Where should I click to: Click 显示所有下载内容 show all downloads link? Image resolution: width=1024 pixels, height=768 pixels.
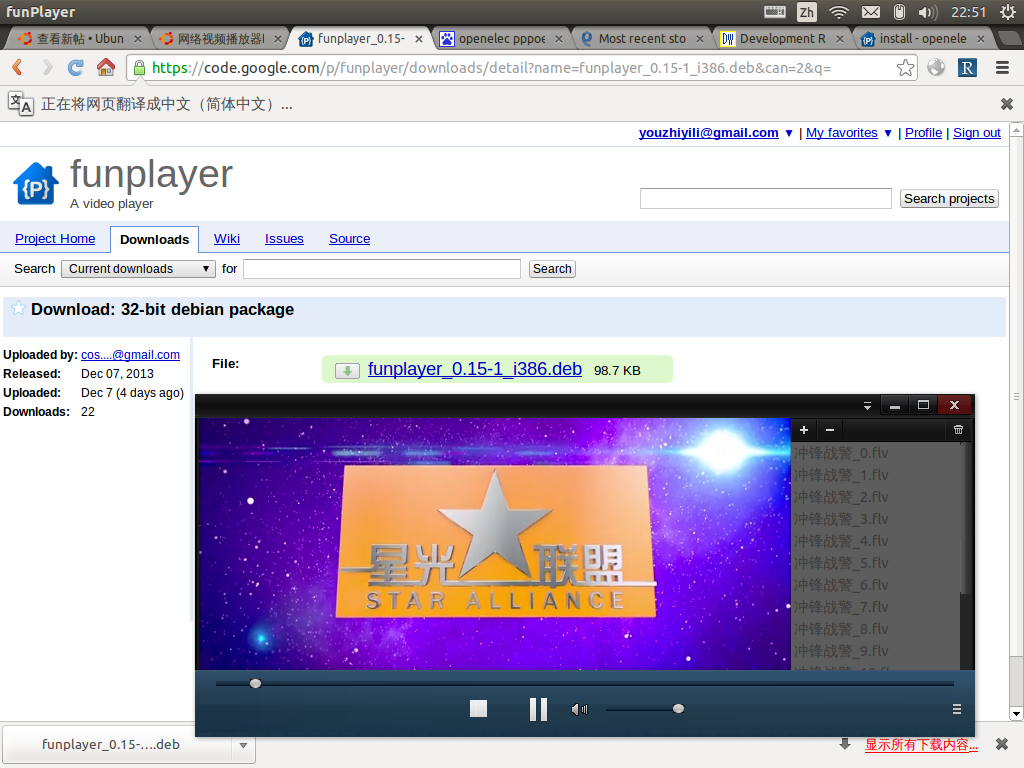[x=921, y=744]
